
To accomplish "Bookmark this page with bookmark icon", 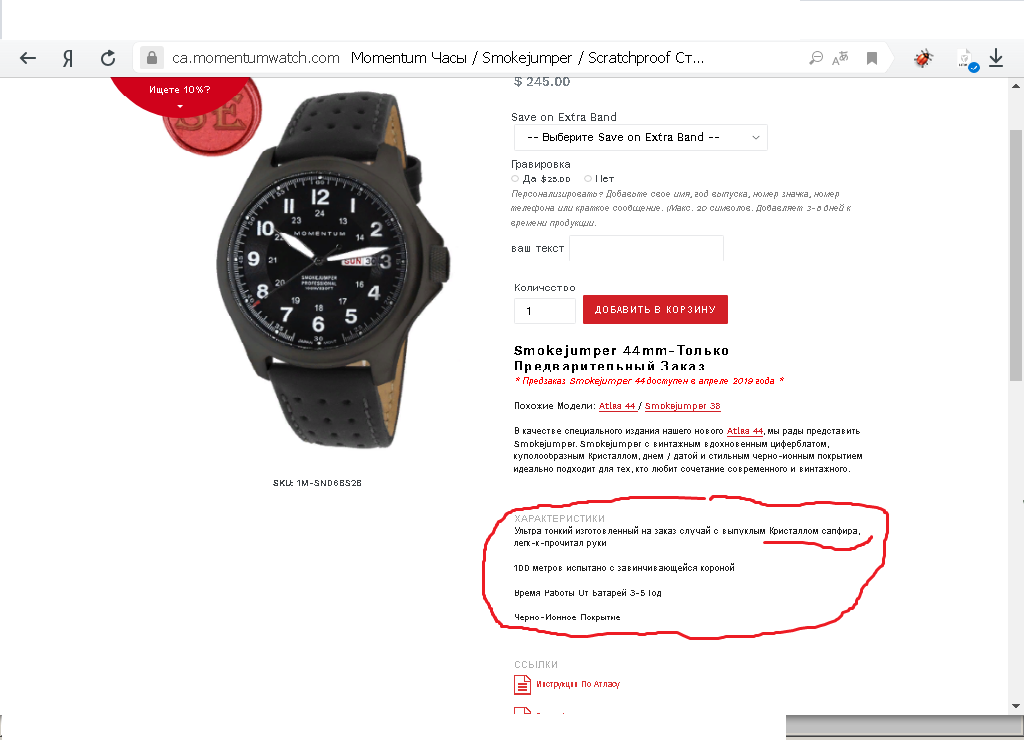I will 871,59.
